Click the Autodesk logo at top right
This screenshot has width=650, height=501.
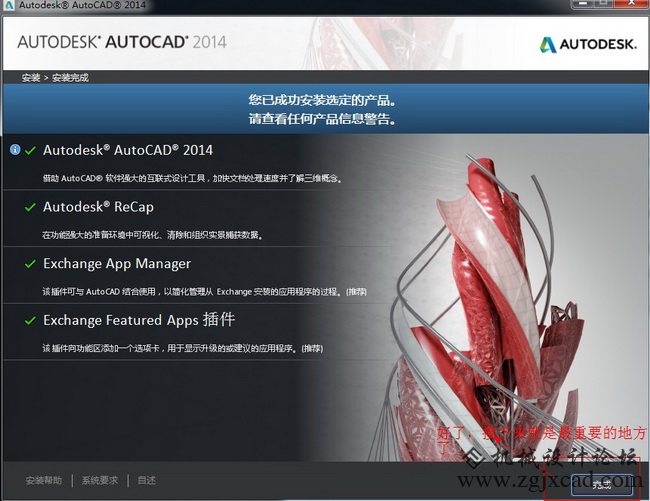click(588, 44)
